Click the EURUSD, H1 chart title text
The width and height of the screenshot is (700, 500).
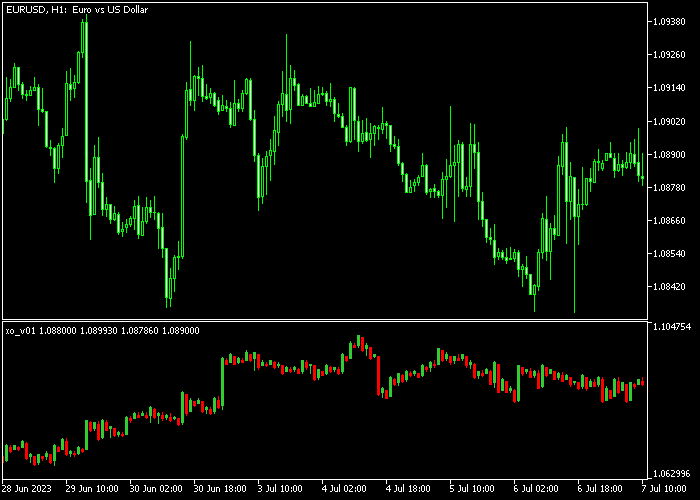coord(77,9)
